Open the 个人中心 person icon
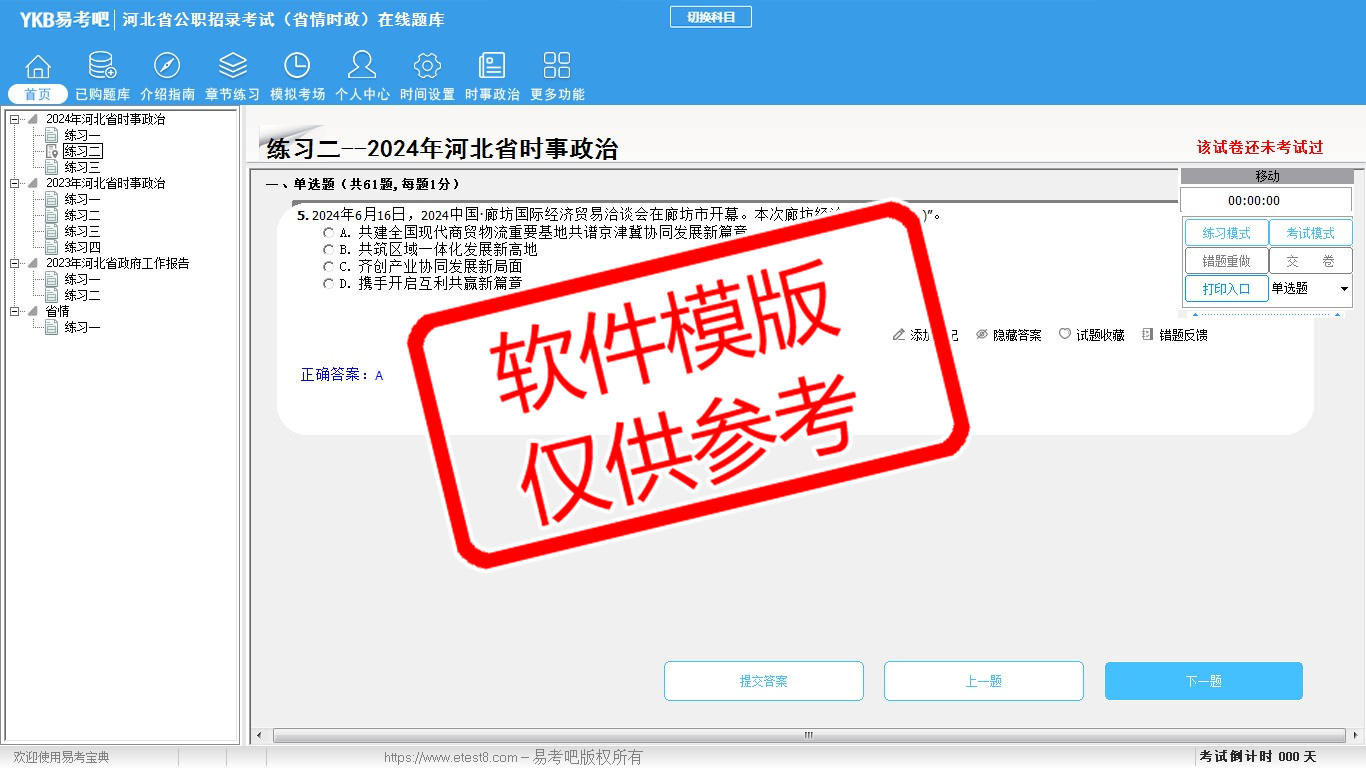The height and width of the screenshot is (768, 1366). click(x=362, y=66)
